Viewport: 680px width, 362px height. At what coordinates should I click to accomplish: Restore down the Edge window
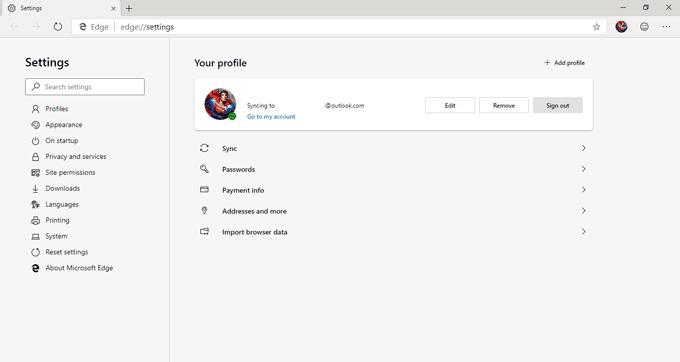(x=646, y=7)
